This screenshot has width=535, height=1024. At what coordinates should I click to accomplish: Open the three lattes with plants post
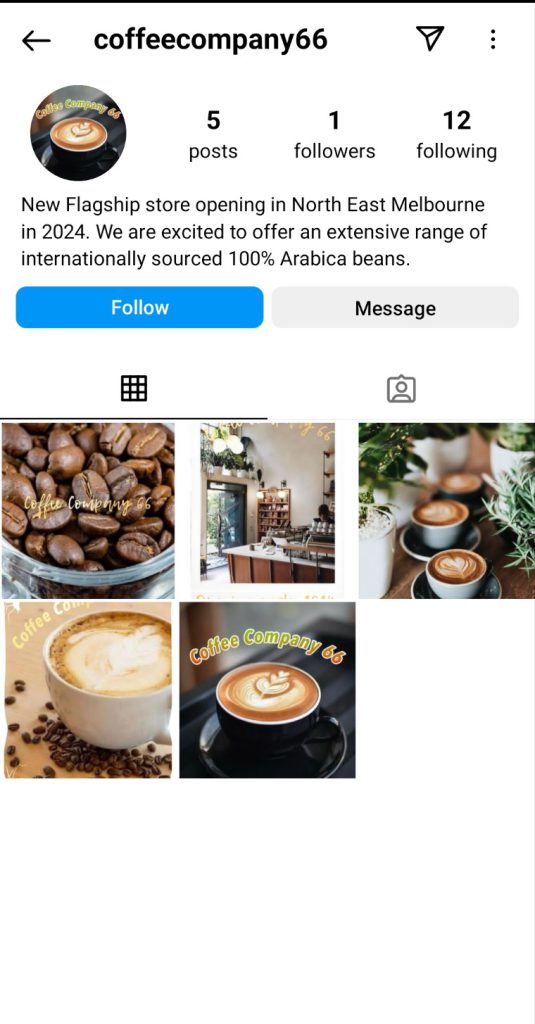[446, 511]
